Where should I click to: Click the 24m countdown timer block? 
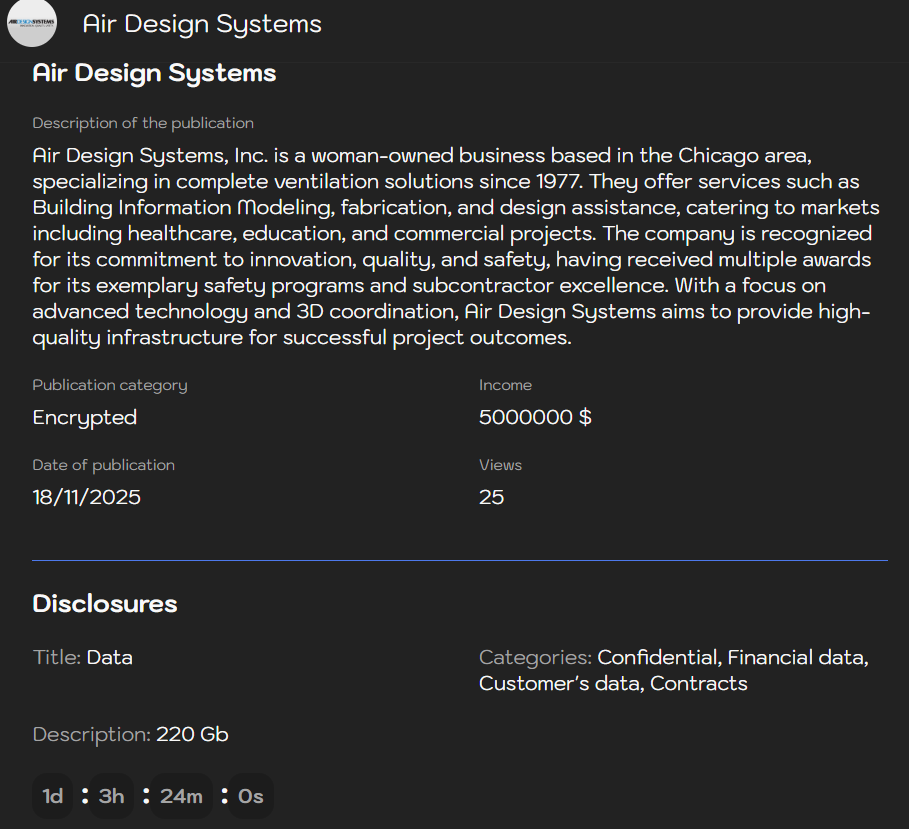click(180, 796)
